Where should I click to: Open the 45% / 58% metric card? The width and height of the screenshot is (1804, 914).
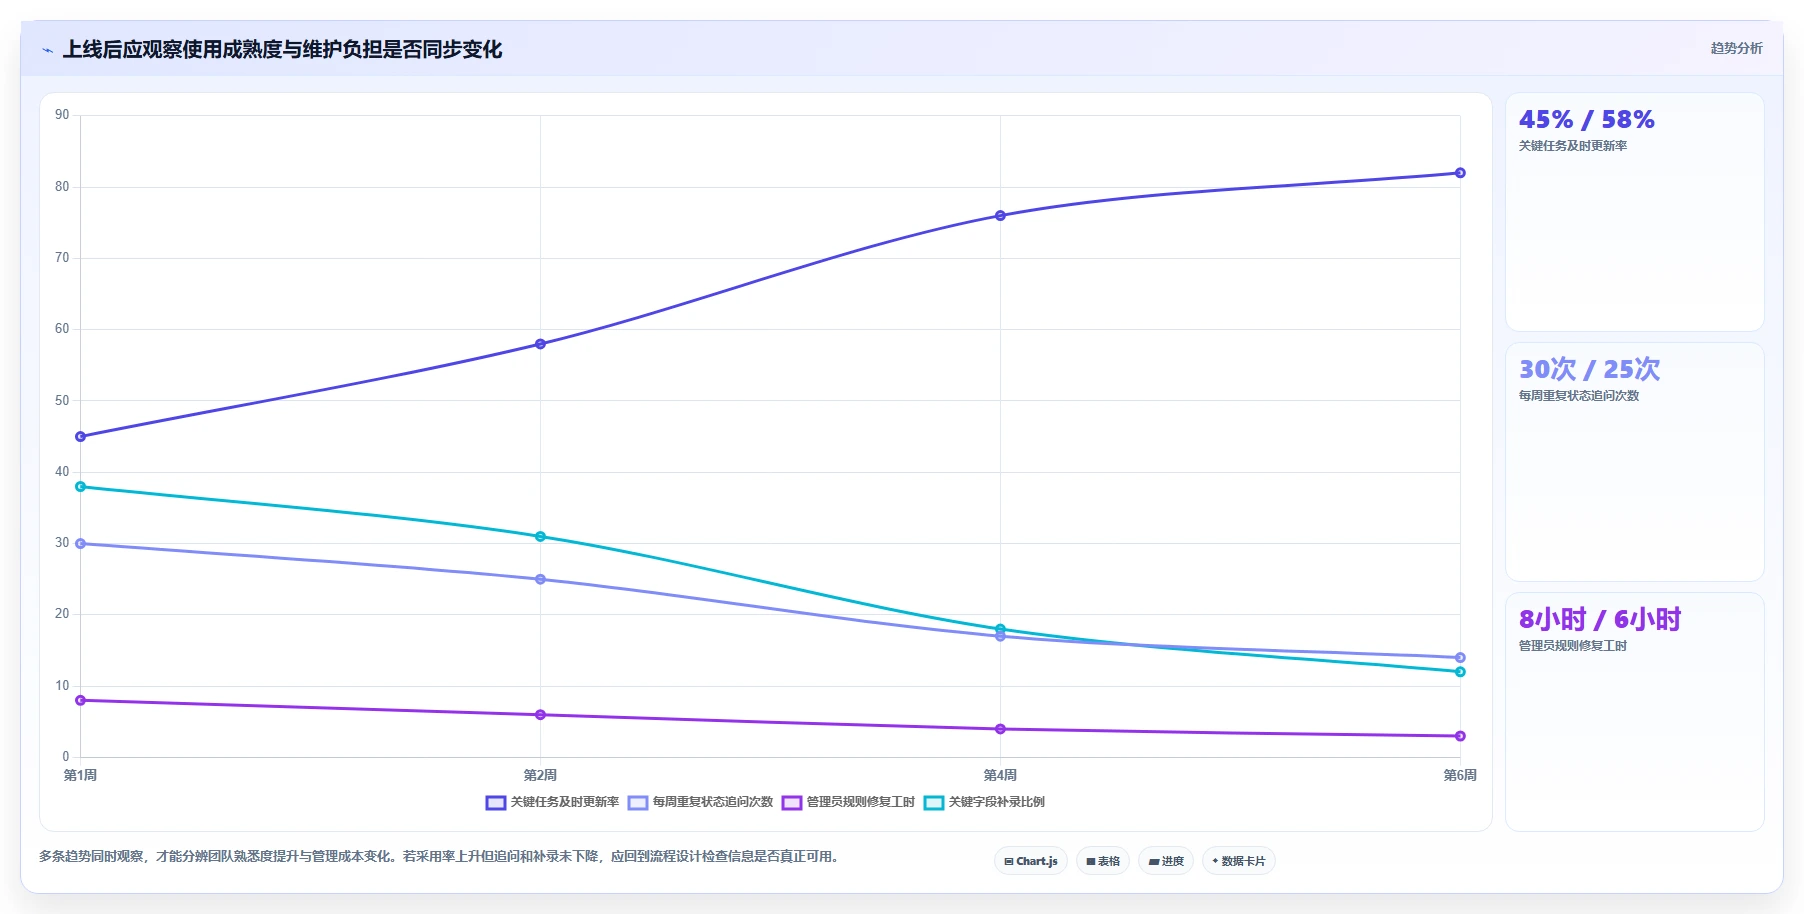[1635, 212]
